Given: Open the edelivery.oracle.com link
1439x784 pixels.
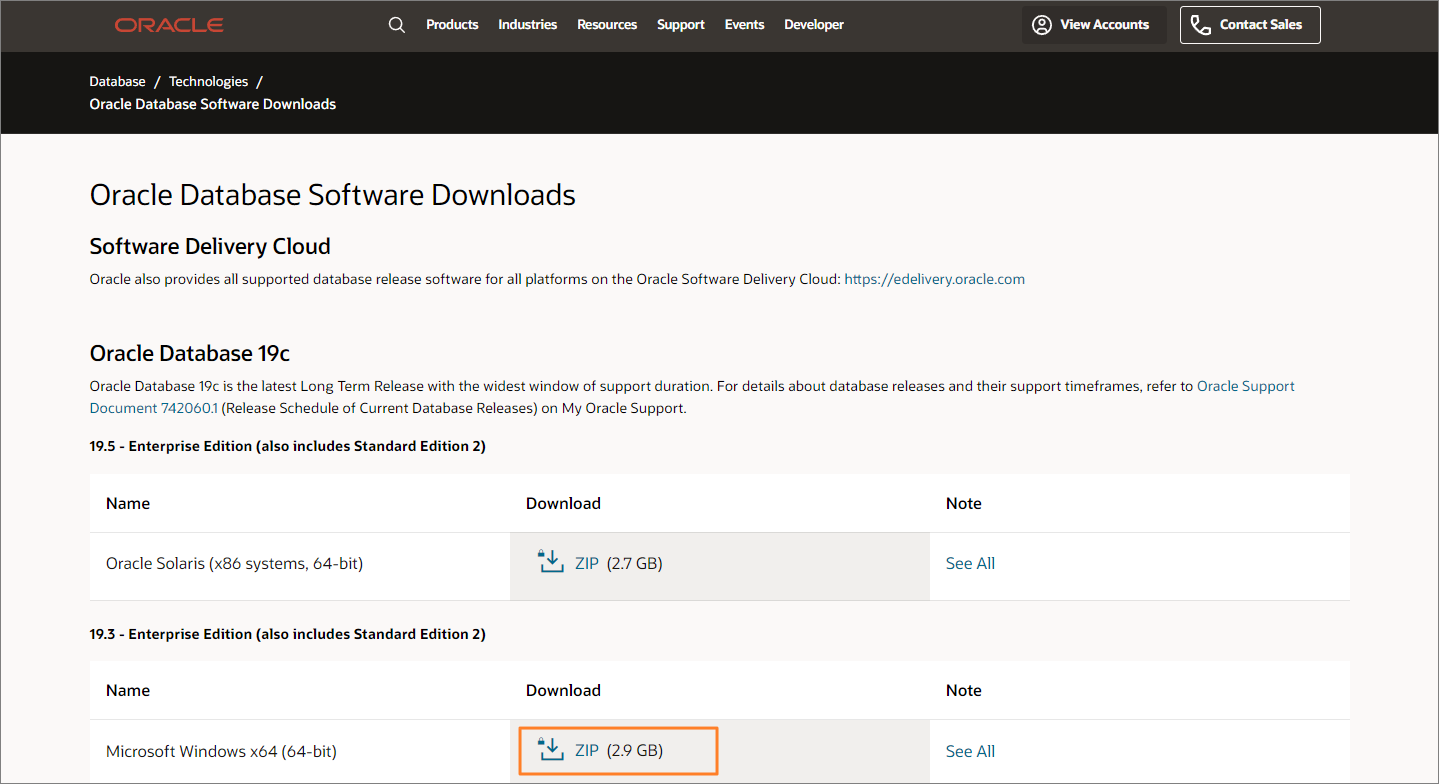Looking at the screenshot, I should point(934,279).
